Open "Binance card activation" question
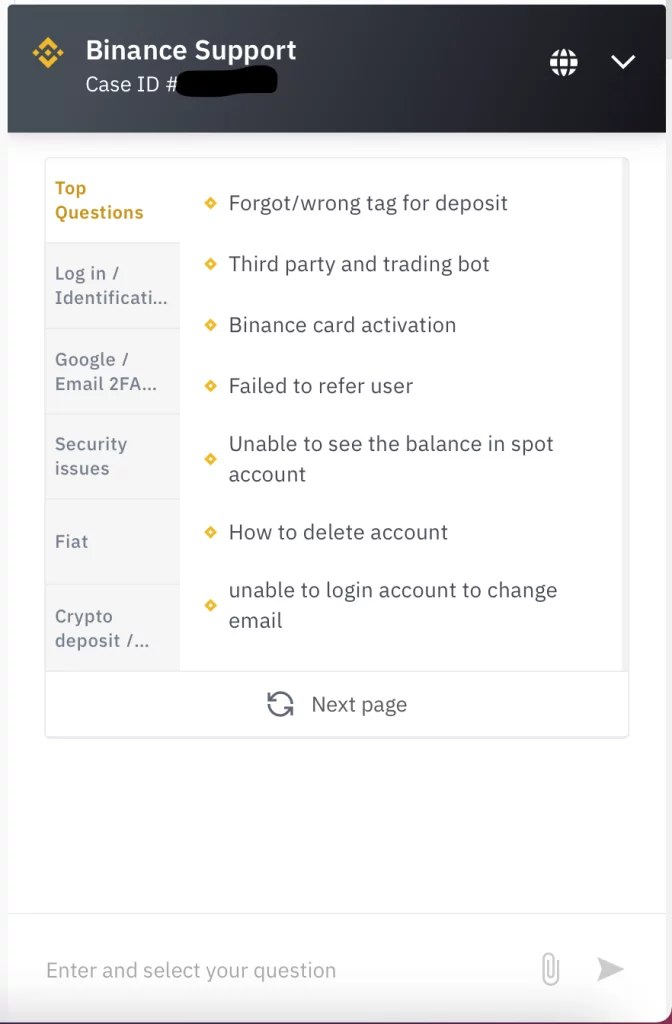672x1024 pixels. [x=342, y=325]
